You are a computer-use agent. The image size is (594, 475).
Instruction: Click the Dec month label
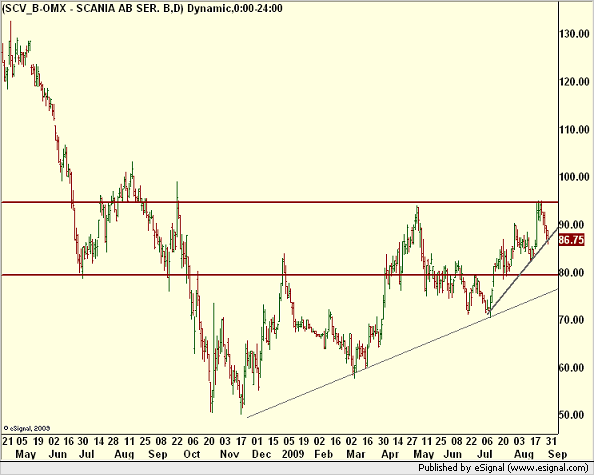(x=261, y=454)
